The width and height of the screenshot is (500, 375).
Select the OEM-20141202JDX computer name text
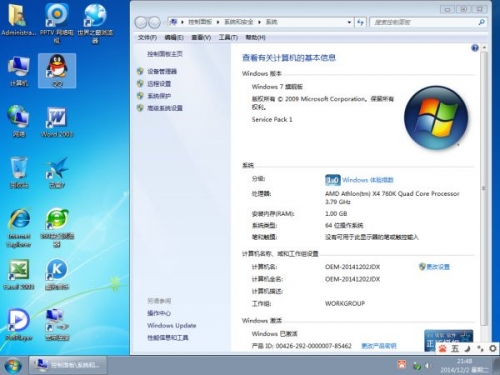click(352, 267)
